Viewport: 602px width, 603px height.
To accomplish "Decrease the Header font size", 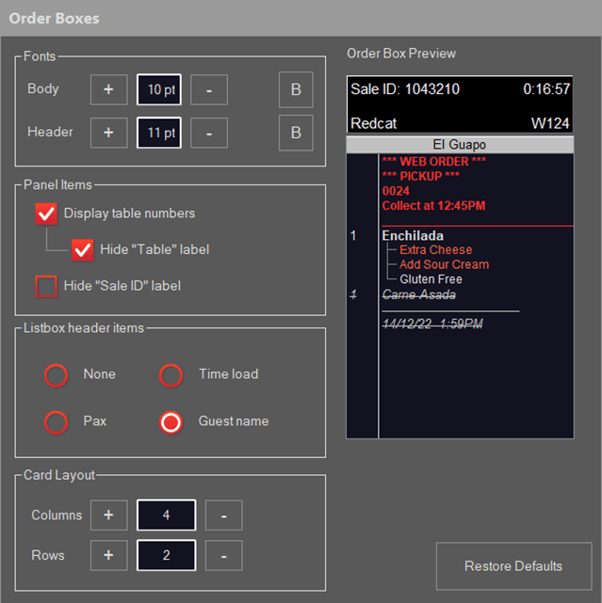I will 209,133.
